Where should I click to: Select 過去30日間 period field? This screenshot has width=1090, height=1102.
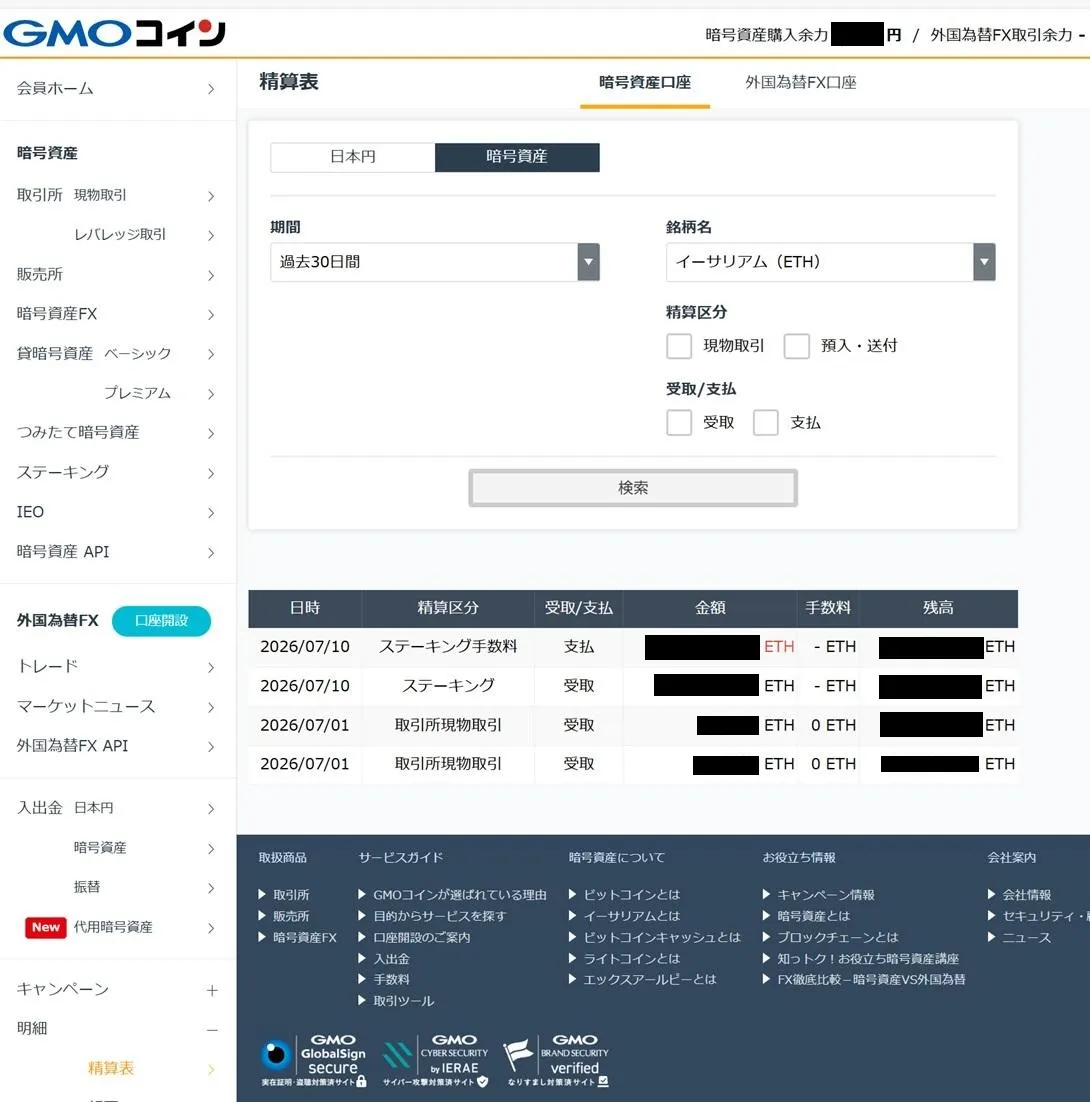point(435,262)
